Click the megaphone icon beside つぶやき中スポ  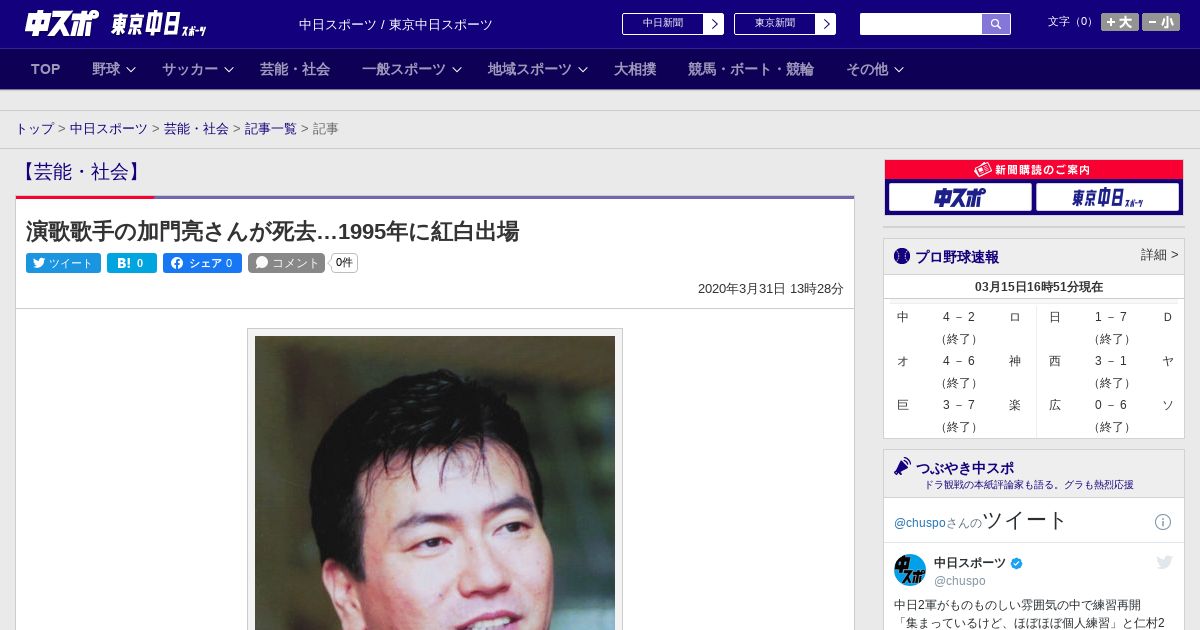tap(902, 467)
